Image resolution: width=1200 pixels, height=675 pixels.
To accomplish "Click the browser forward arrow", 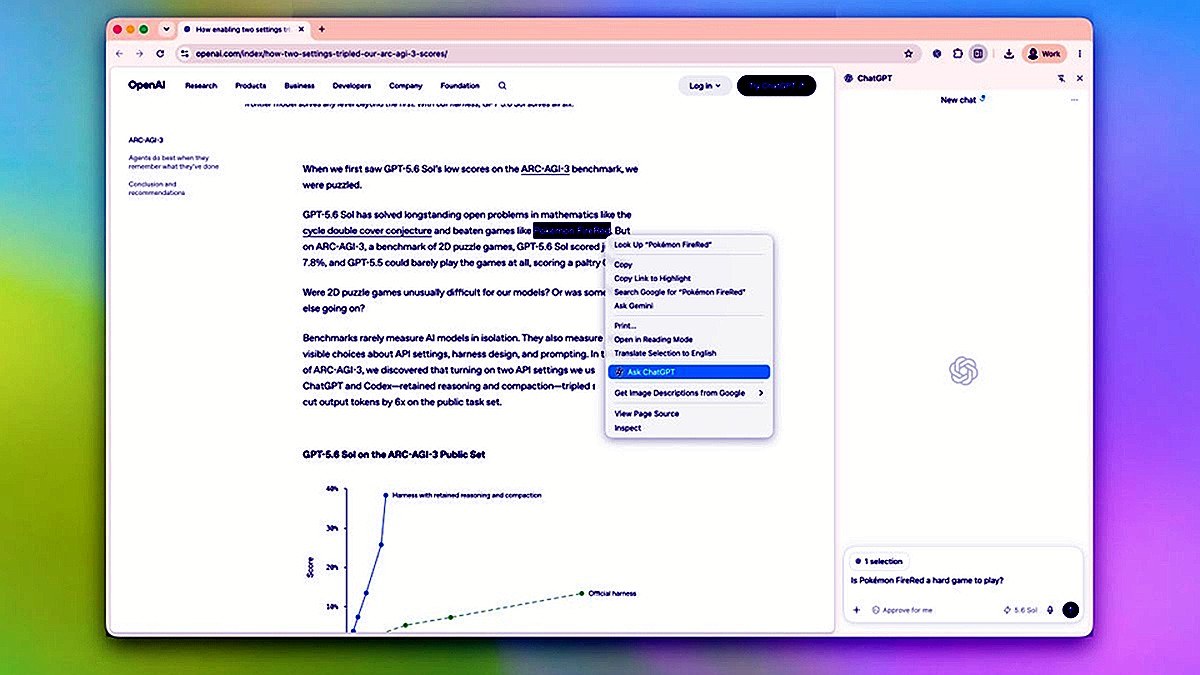I will 140,53.
